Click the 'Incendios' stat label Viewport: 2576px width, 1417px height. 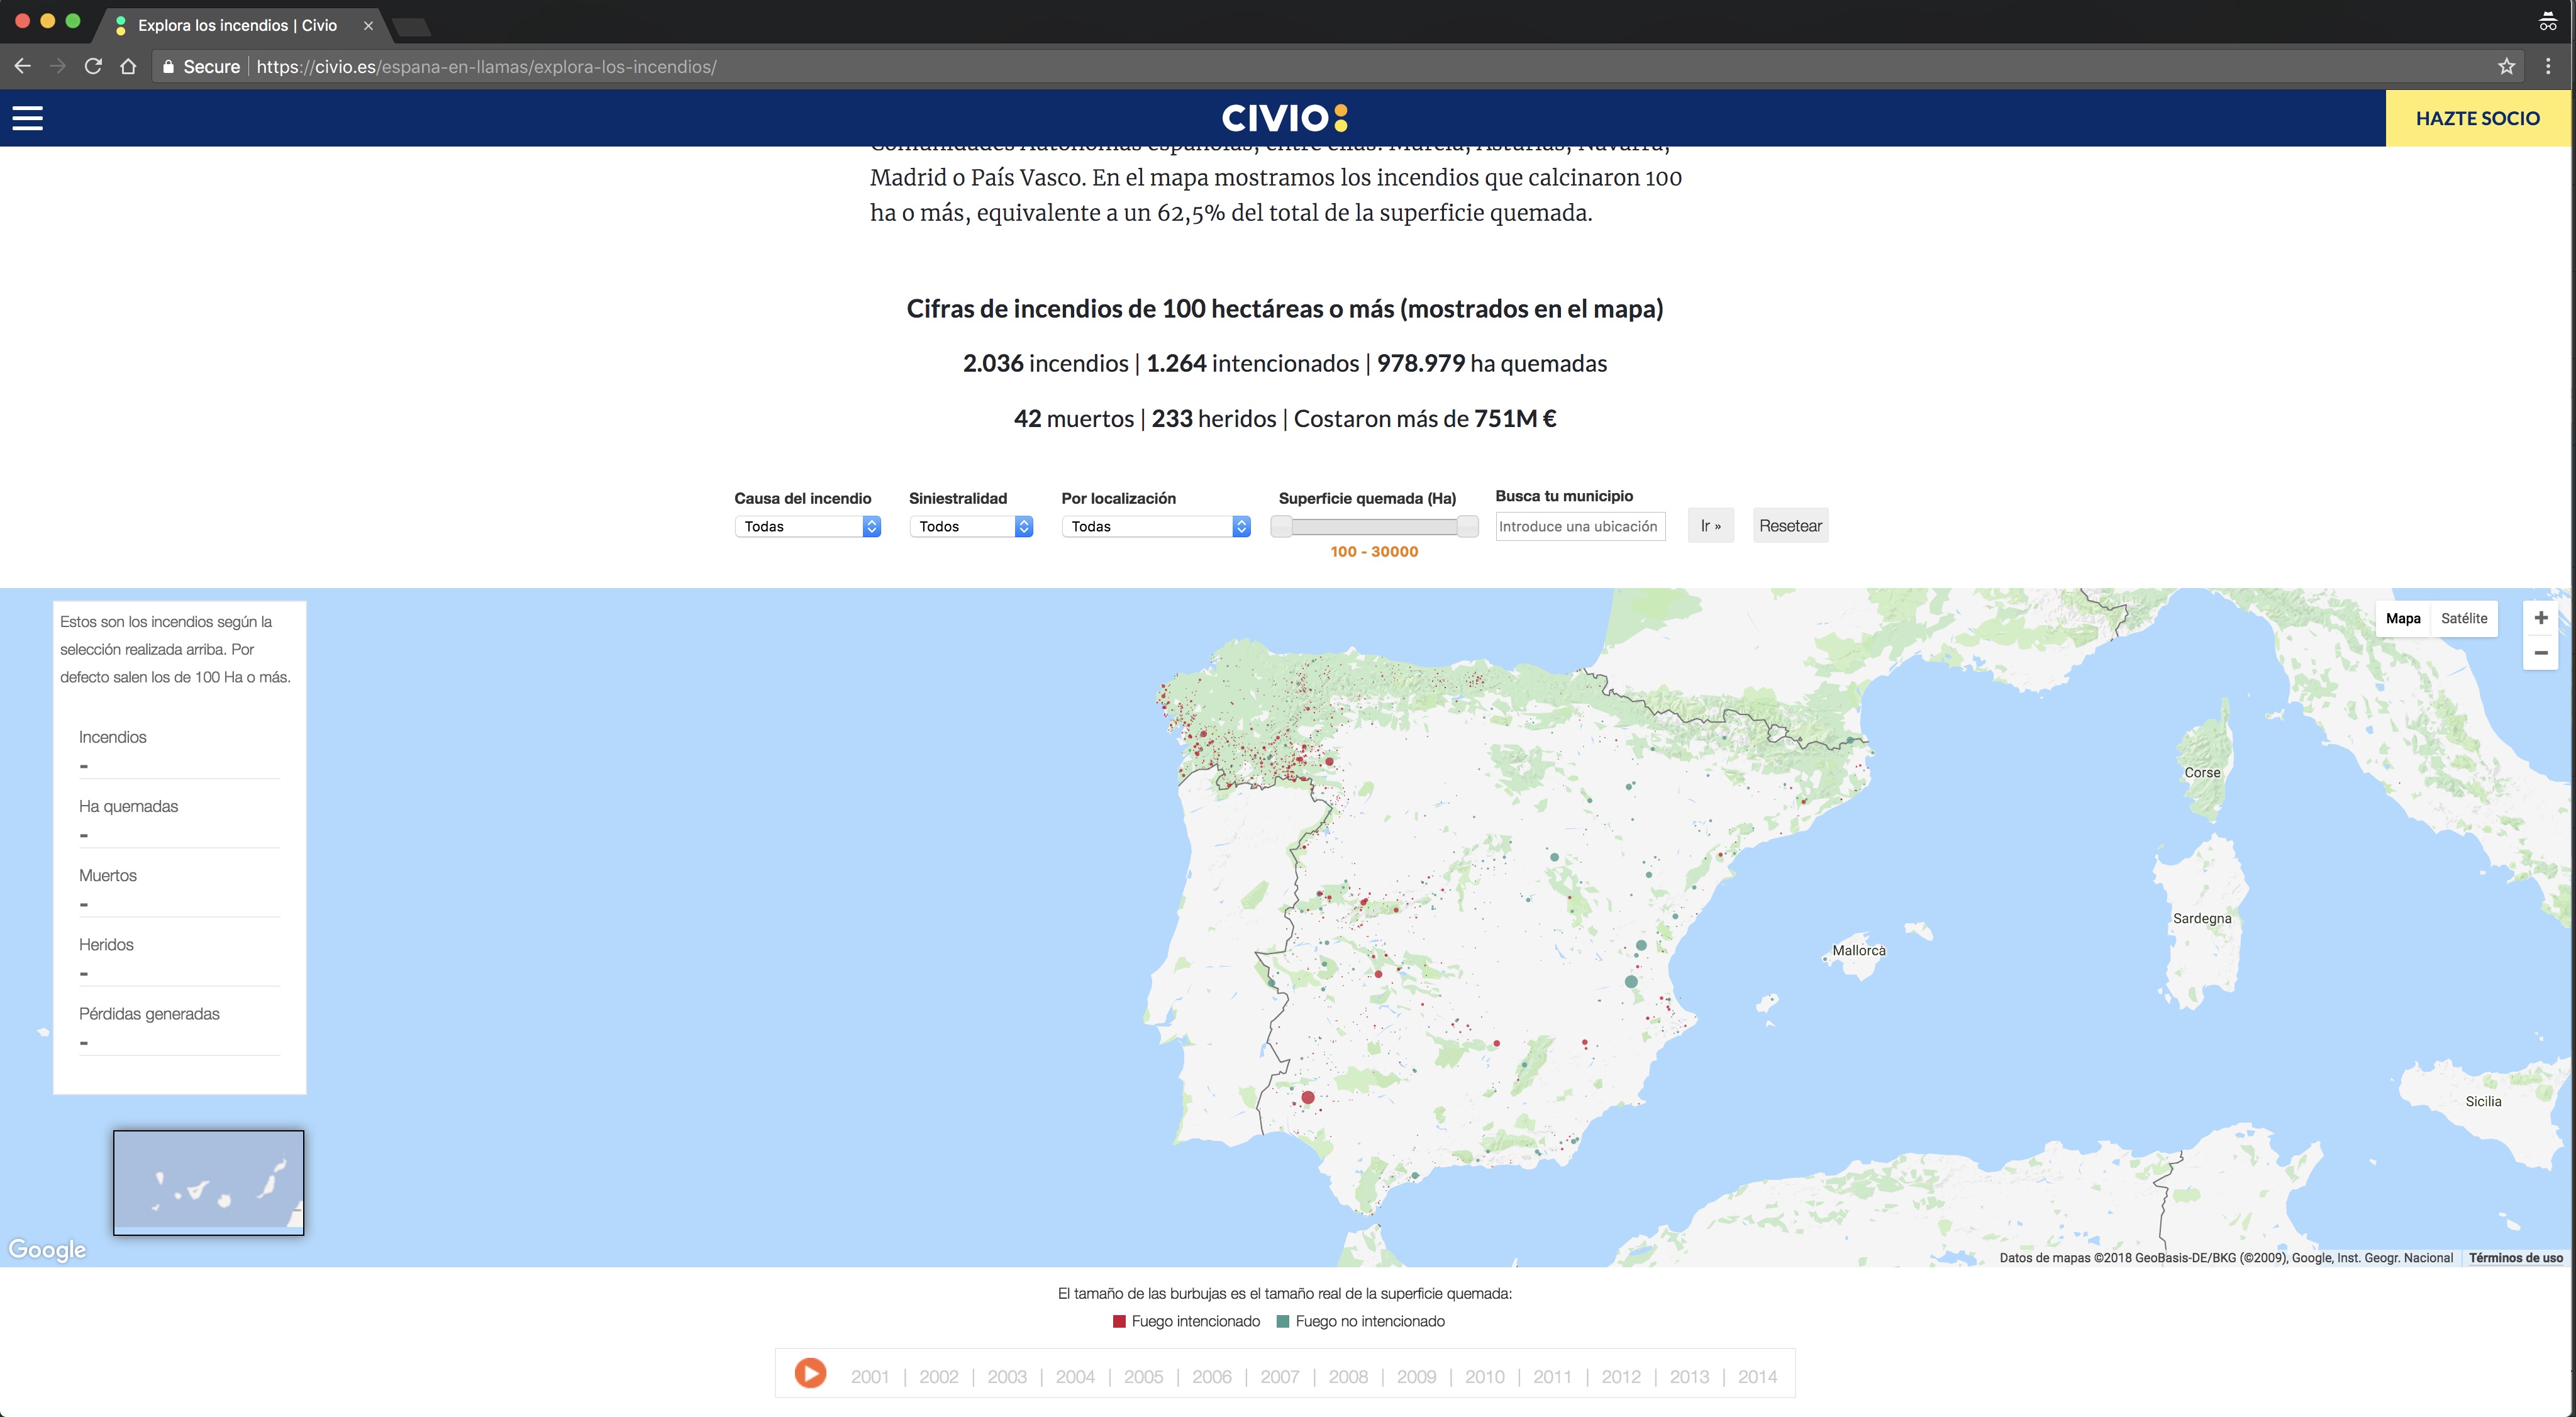point(112,737)
